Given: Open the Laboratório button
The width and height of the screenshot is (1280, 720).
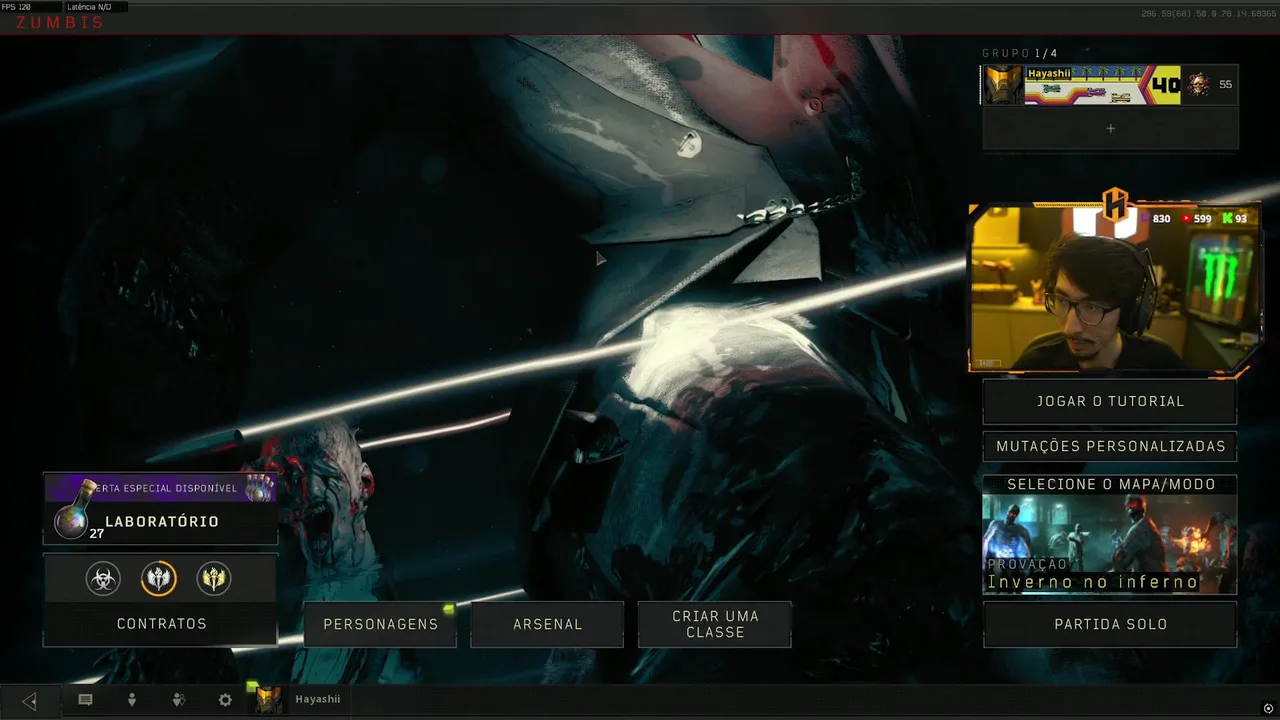Looking at the screenshot, I should point(160,521).
